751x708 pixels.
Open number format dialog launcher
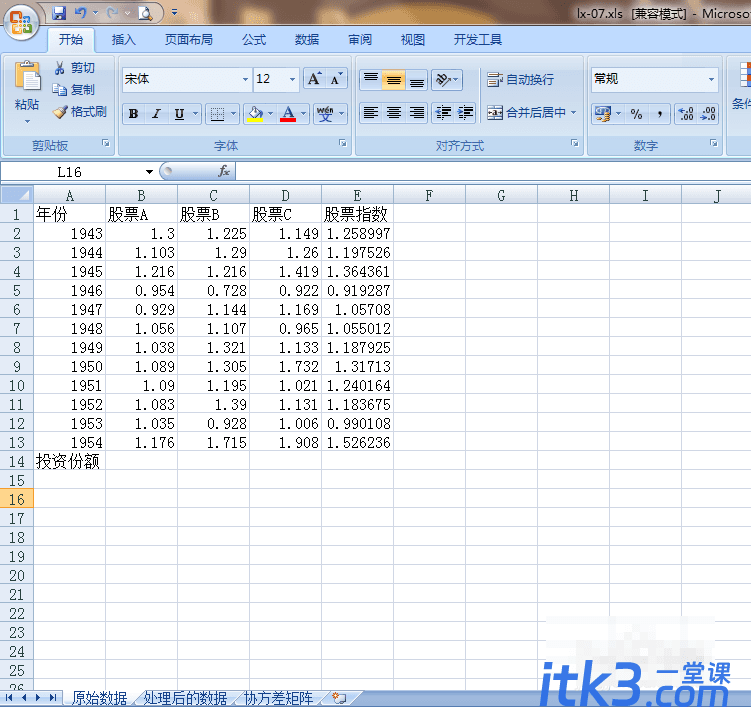click(x=714, y=143)
